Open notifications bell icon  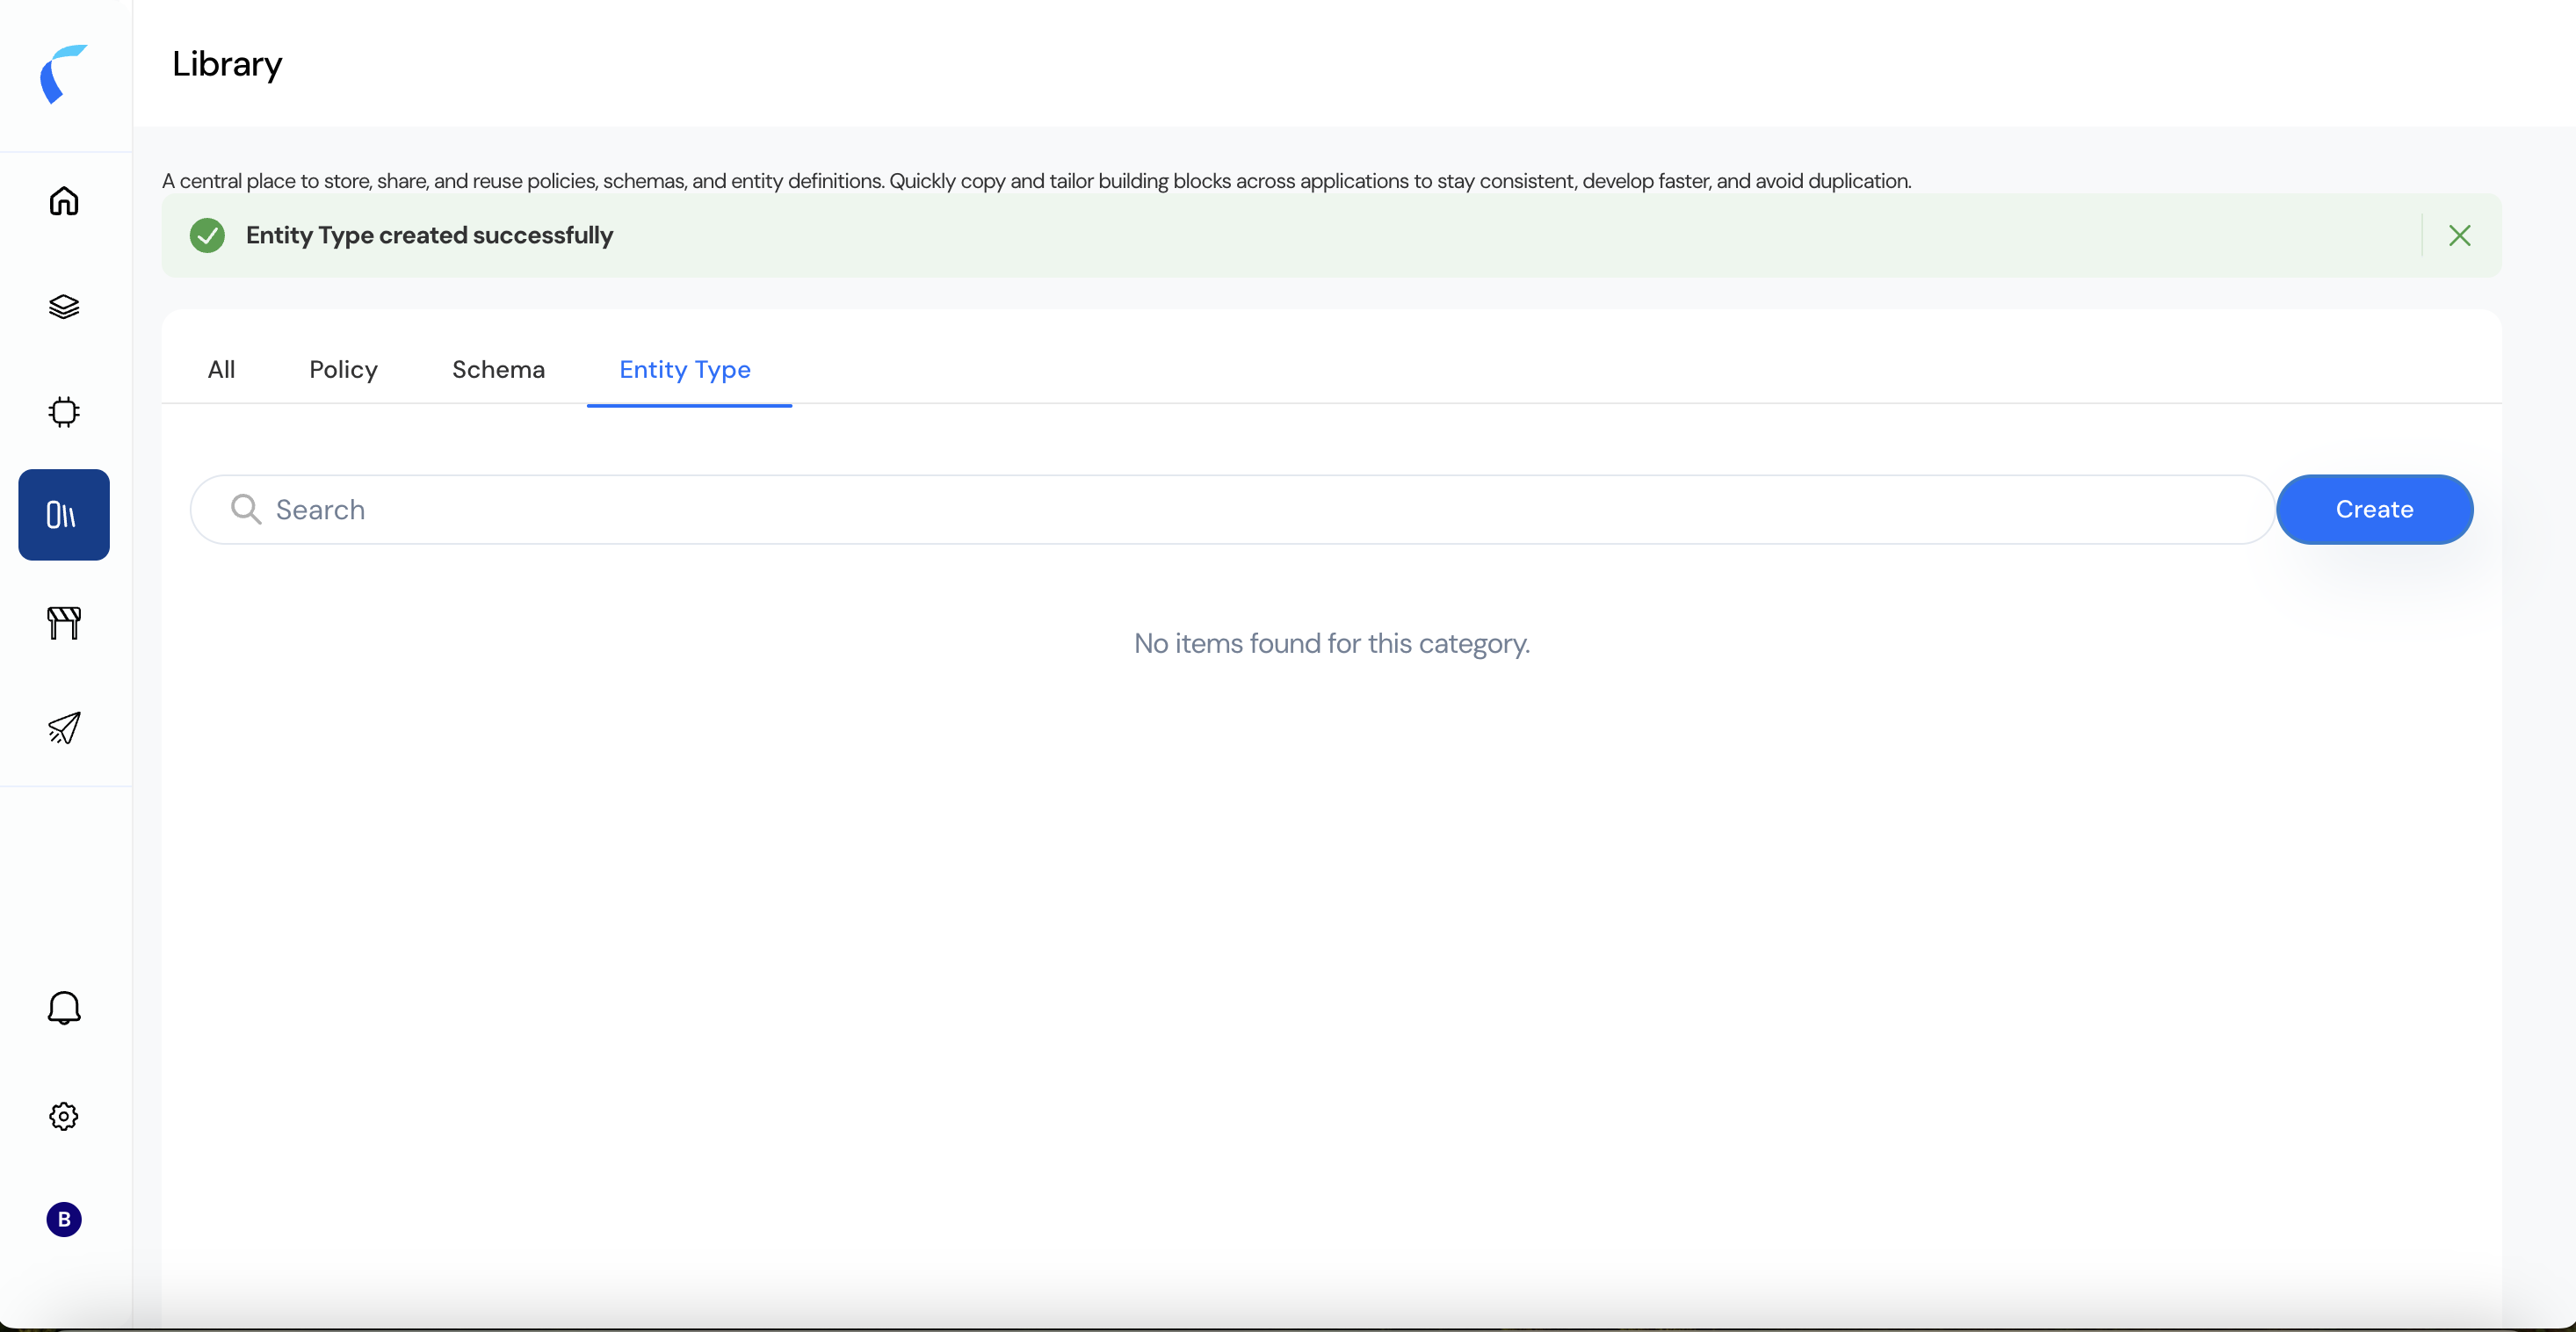pyautogui.click(x=64, y=1008)
